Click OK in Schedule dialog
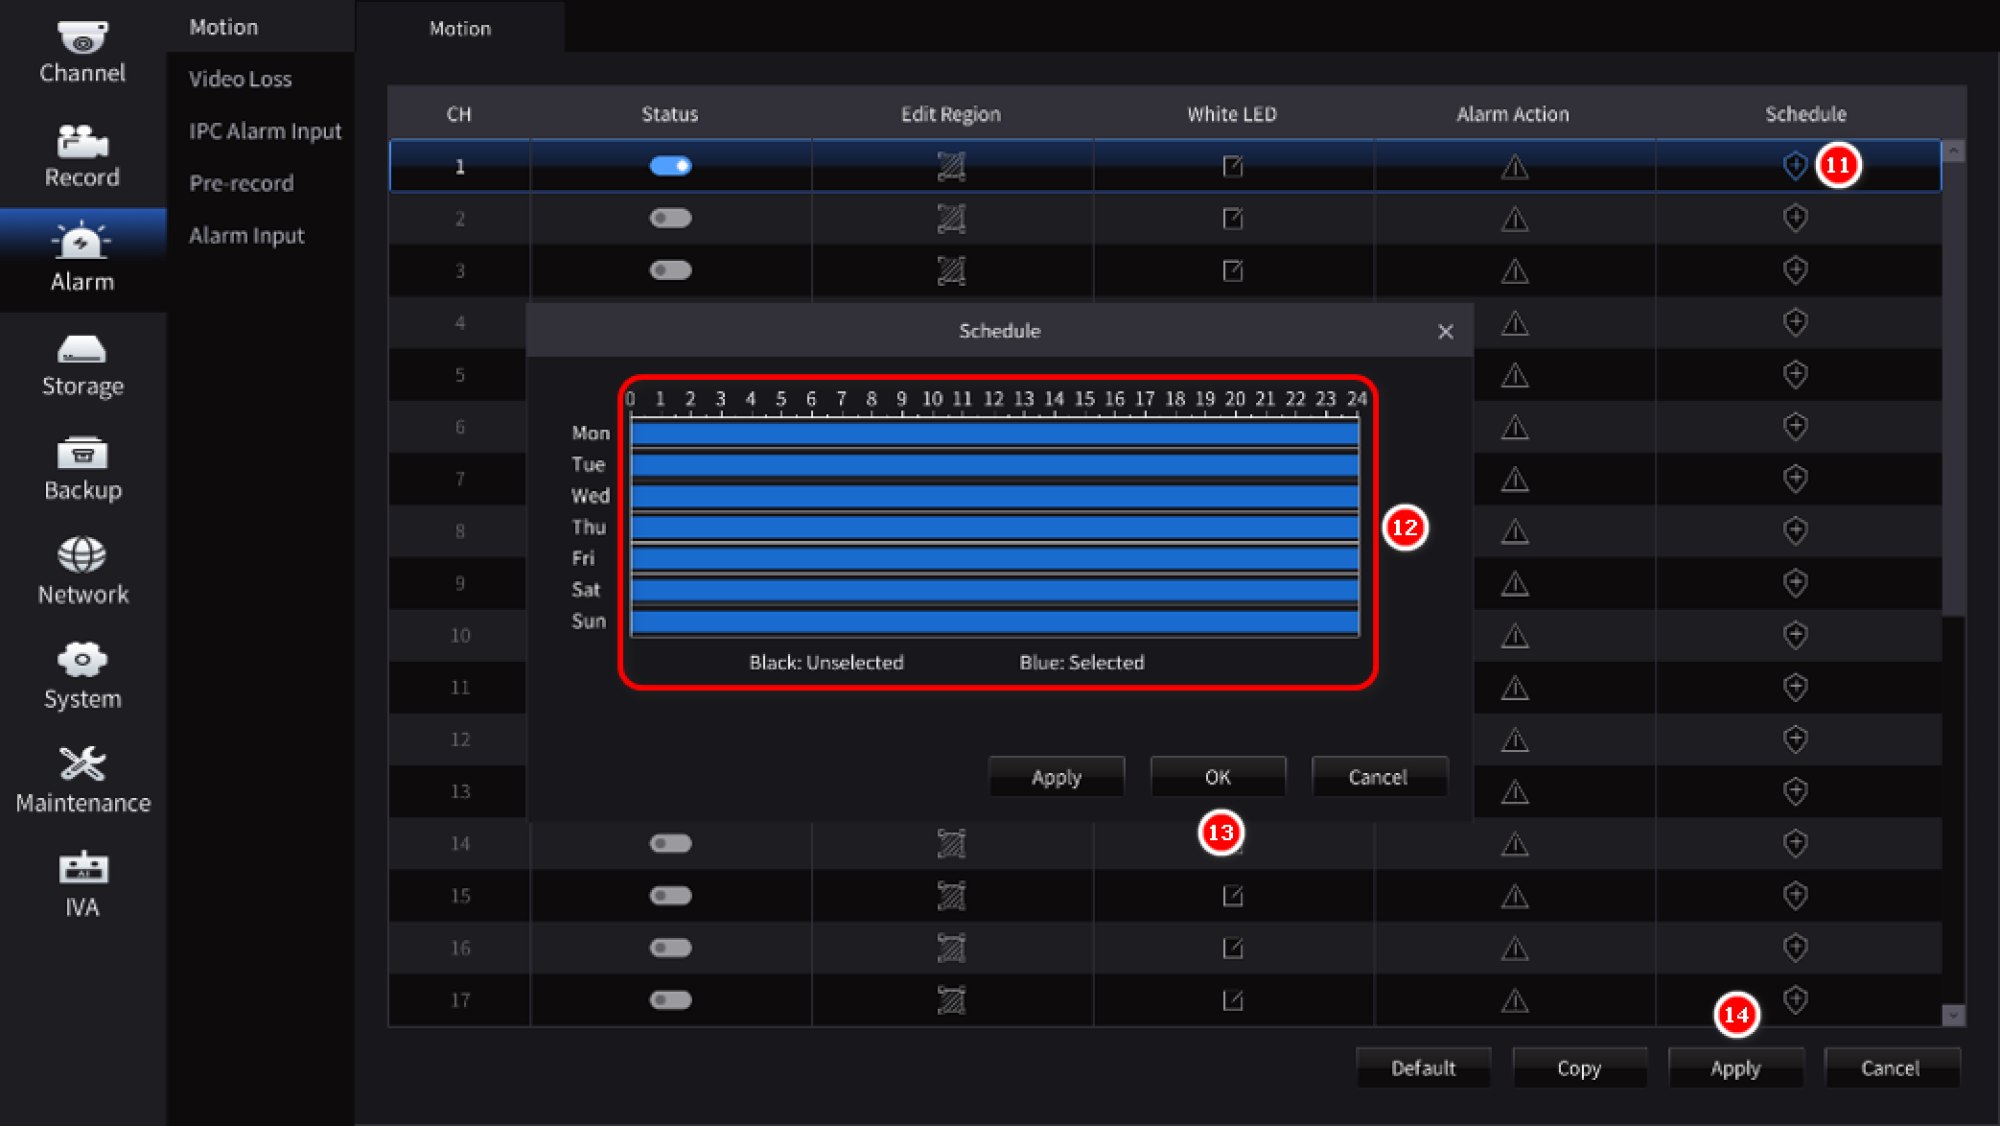 coord(1217,777)
